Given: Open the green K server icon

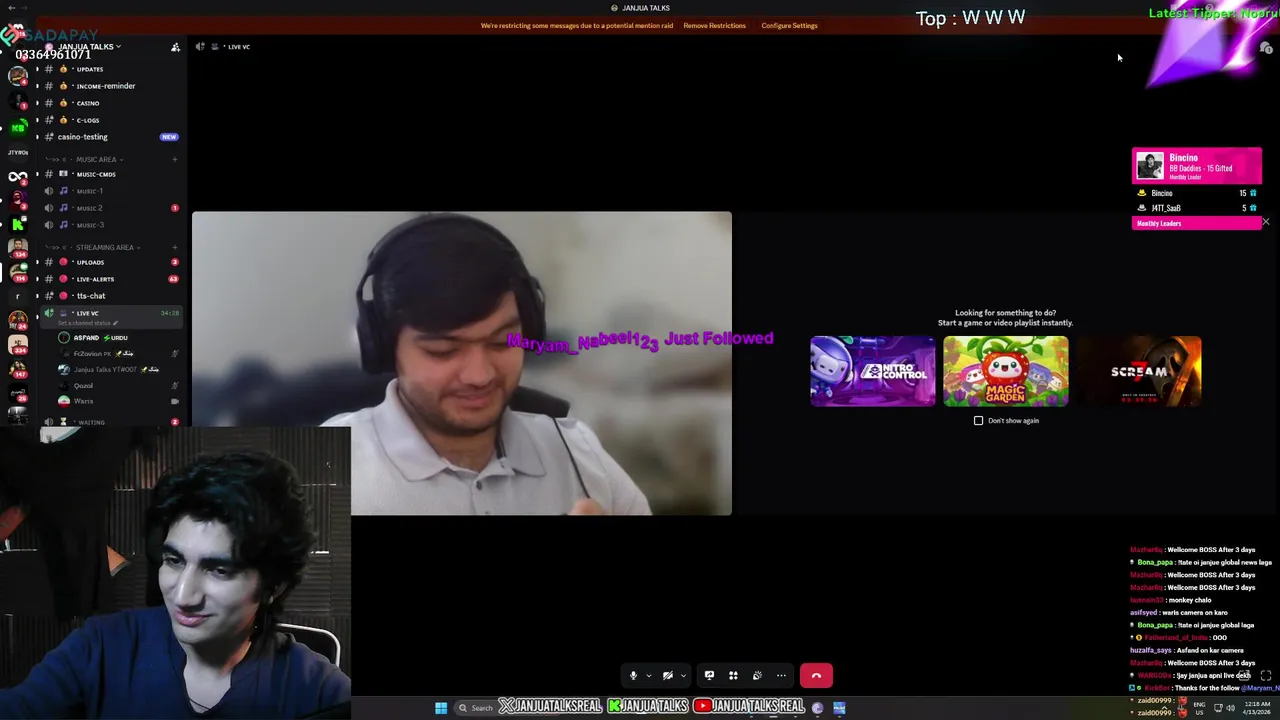Looking at the screenshot, I should coord(18,224).
